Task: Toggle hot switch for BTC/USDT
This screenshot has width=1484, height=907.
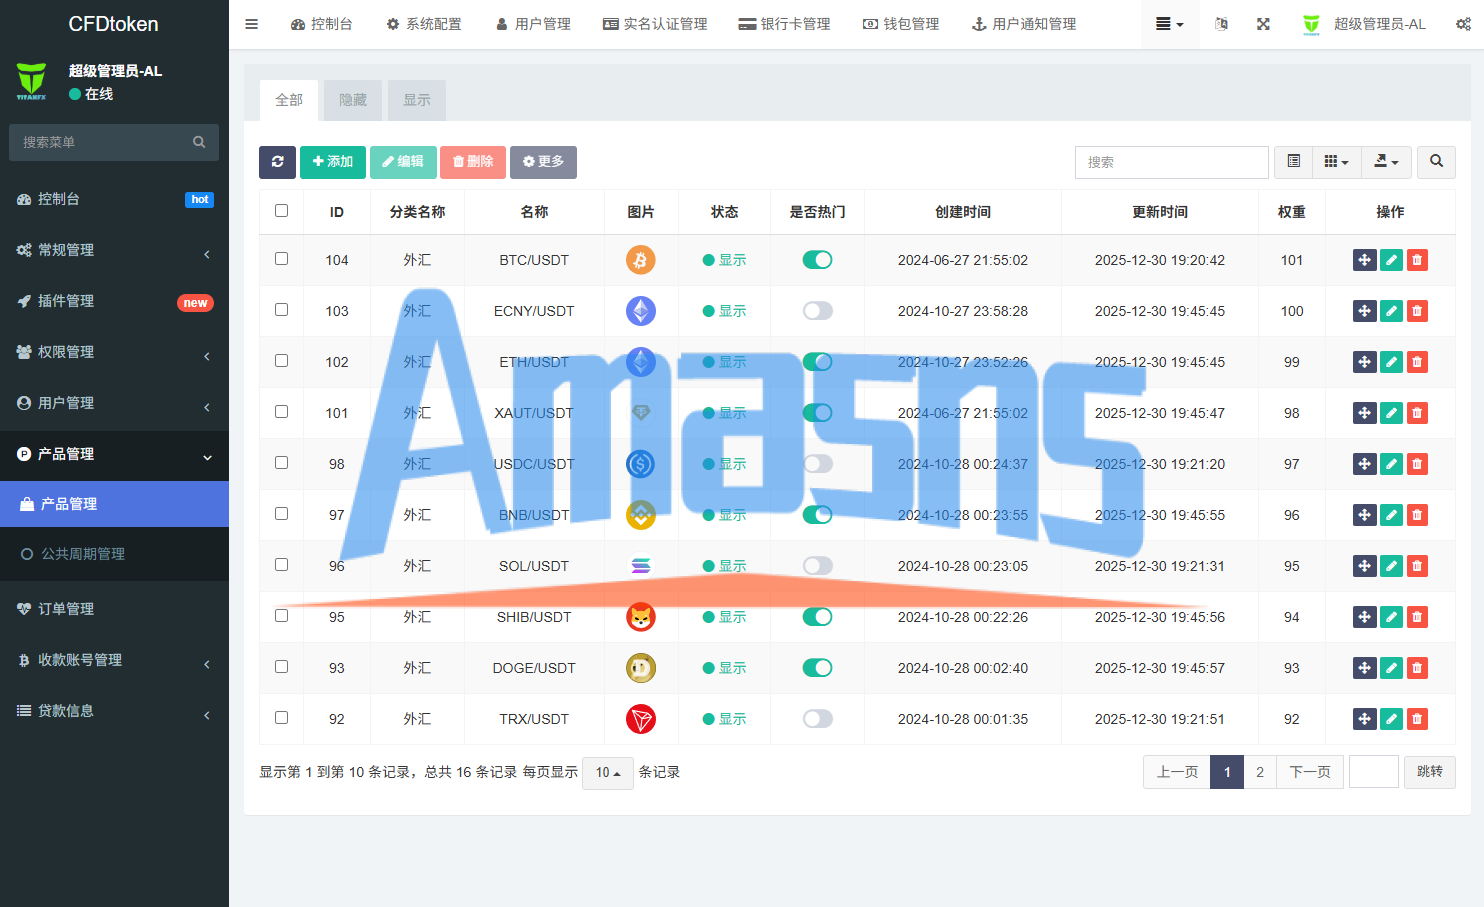Action: click(x=817, y=260)
